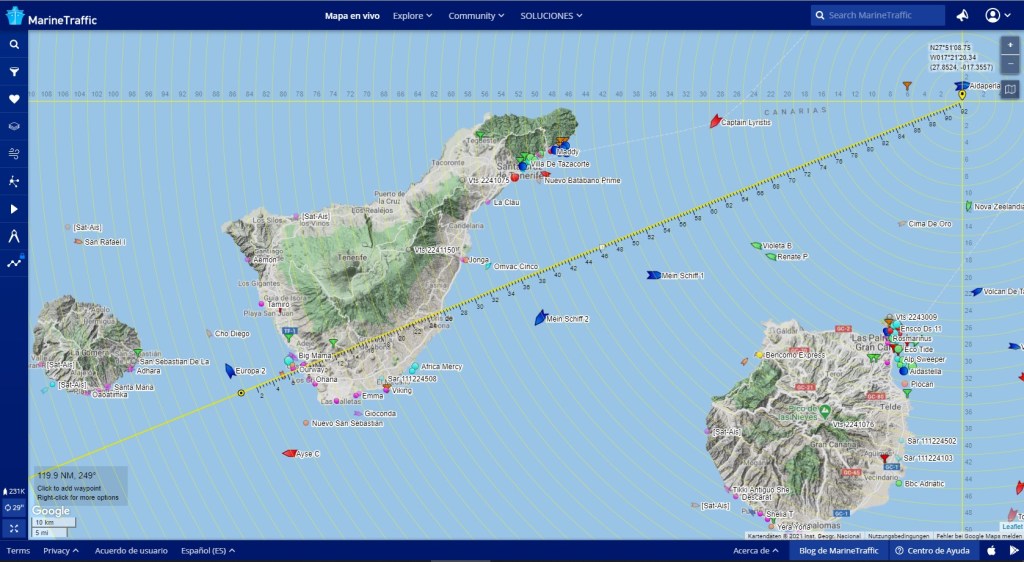Image resolution: width=1024 pixels, height=562 pixels.
Task: Zoom in the map with plus button
Action: coord(1010,45)
